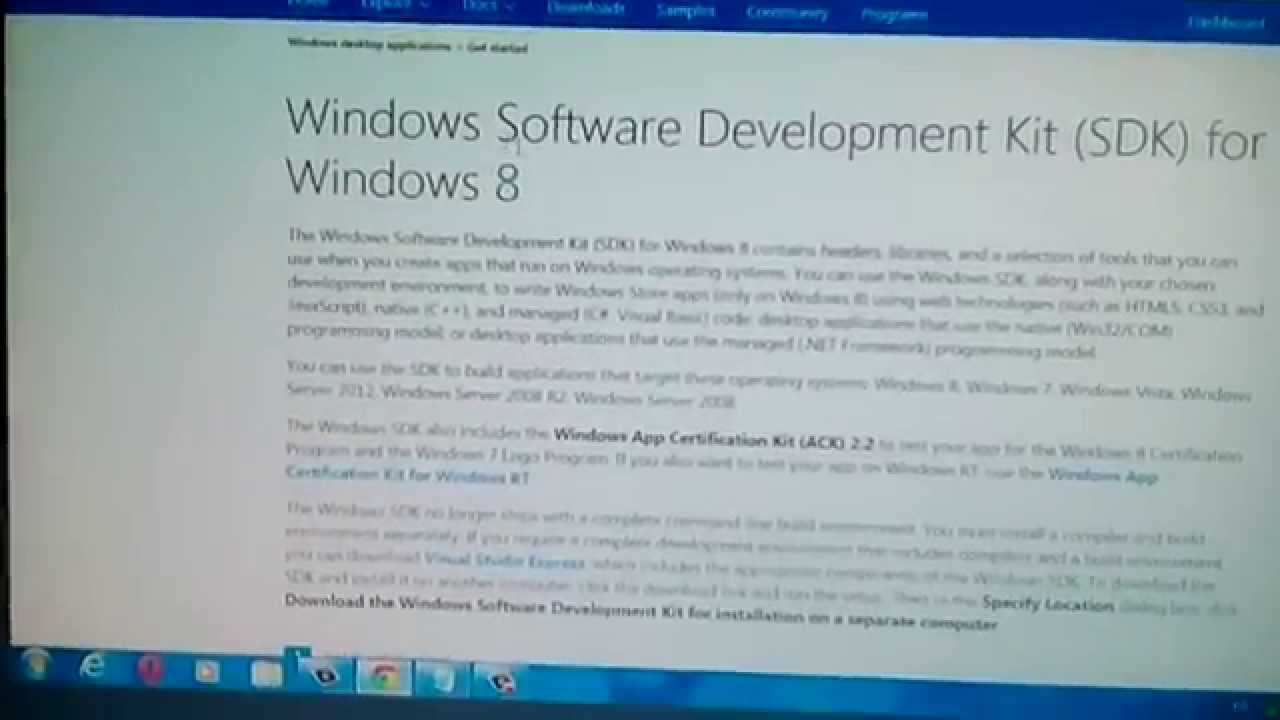Launch Internet Explorer from the taskbar
This screenshot has width=1280, height=720.
coord(93,666)
